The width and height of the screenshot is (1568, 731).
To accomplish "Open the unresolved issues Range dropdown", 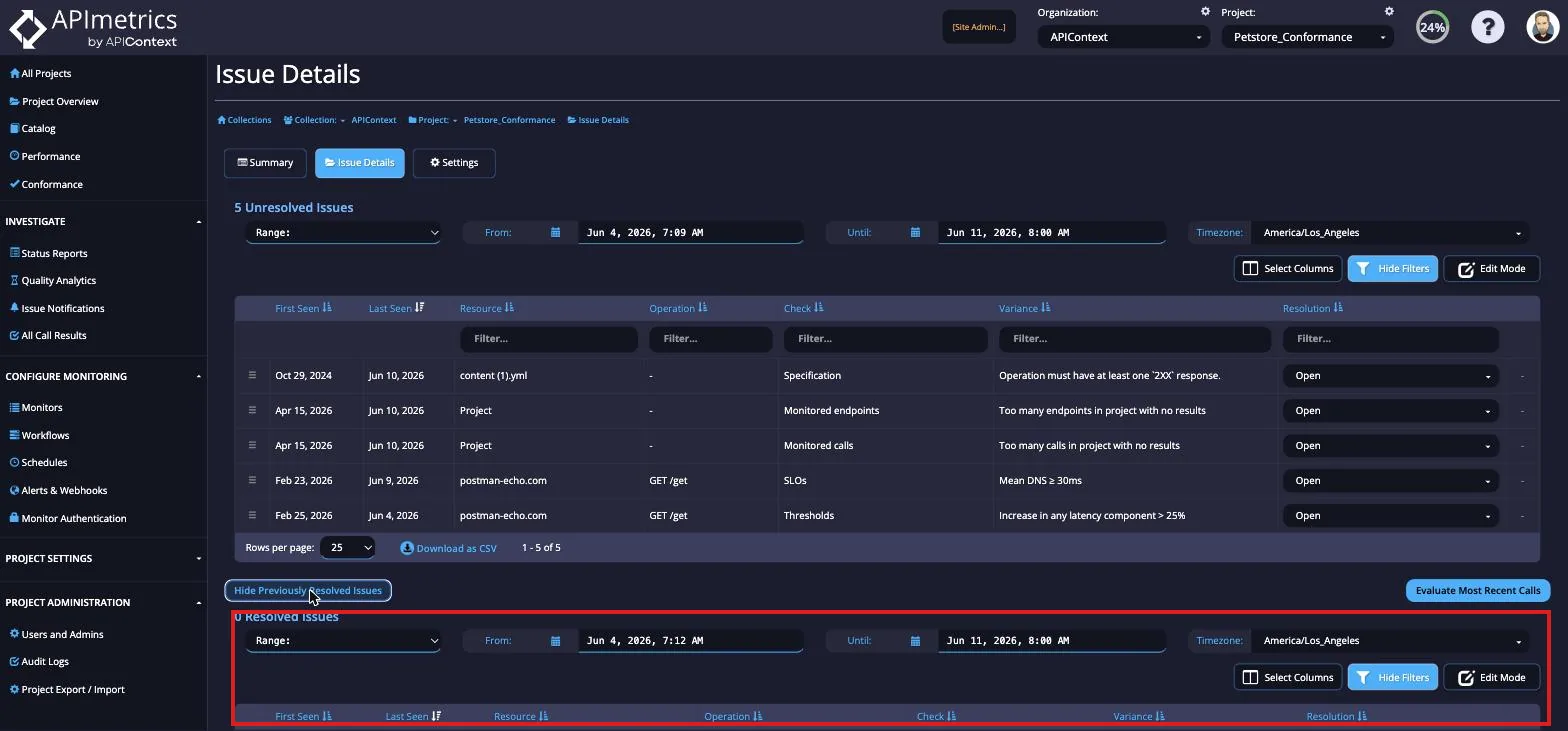I will click(343, 232).
